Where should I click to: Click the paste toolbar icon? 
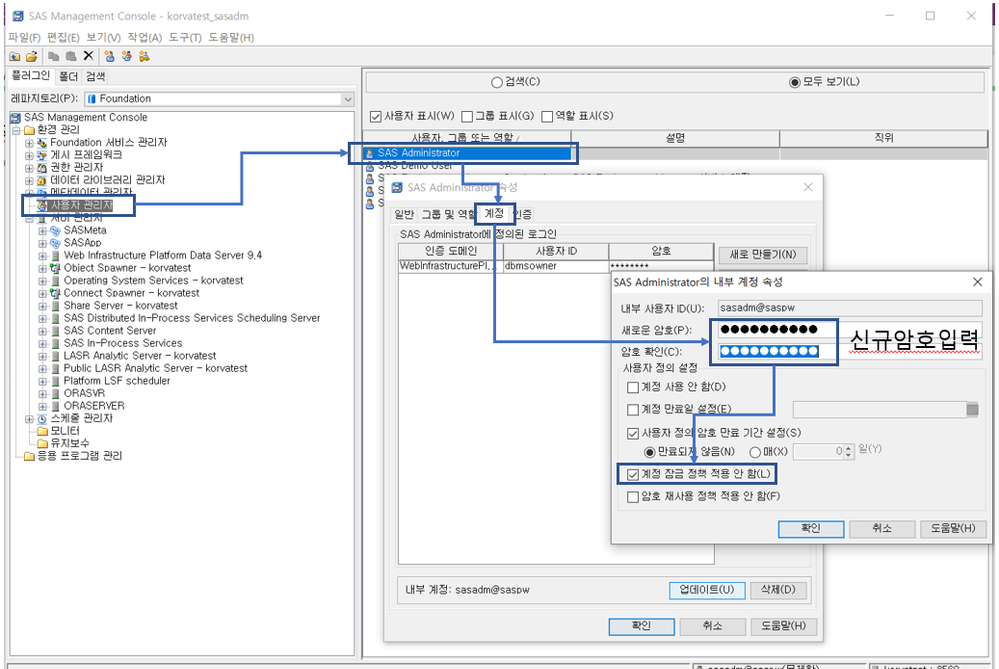click(71, 56)
